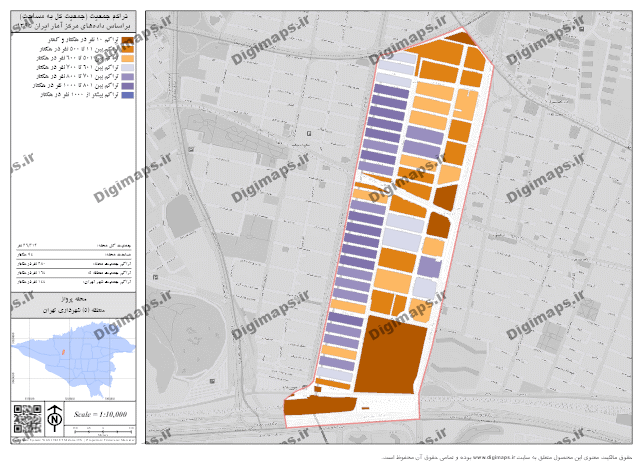Image resolution: width=643 pixels, height=461 pixels.
Task: Click the www.digimaps.ir link in the footer
Action: click(x=494, y=456)
